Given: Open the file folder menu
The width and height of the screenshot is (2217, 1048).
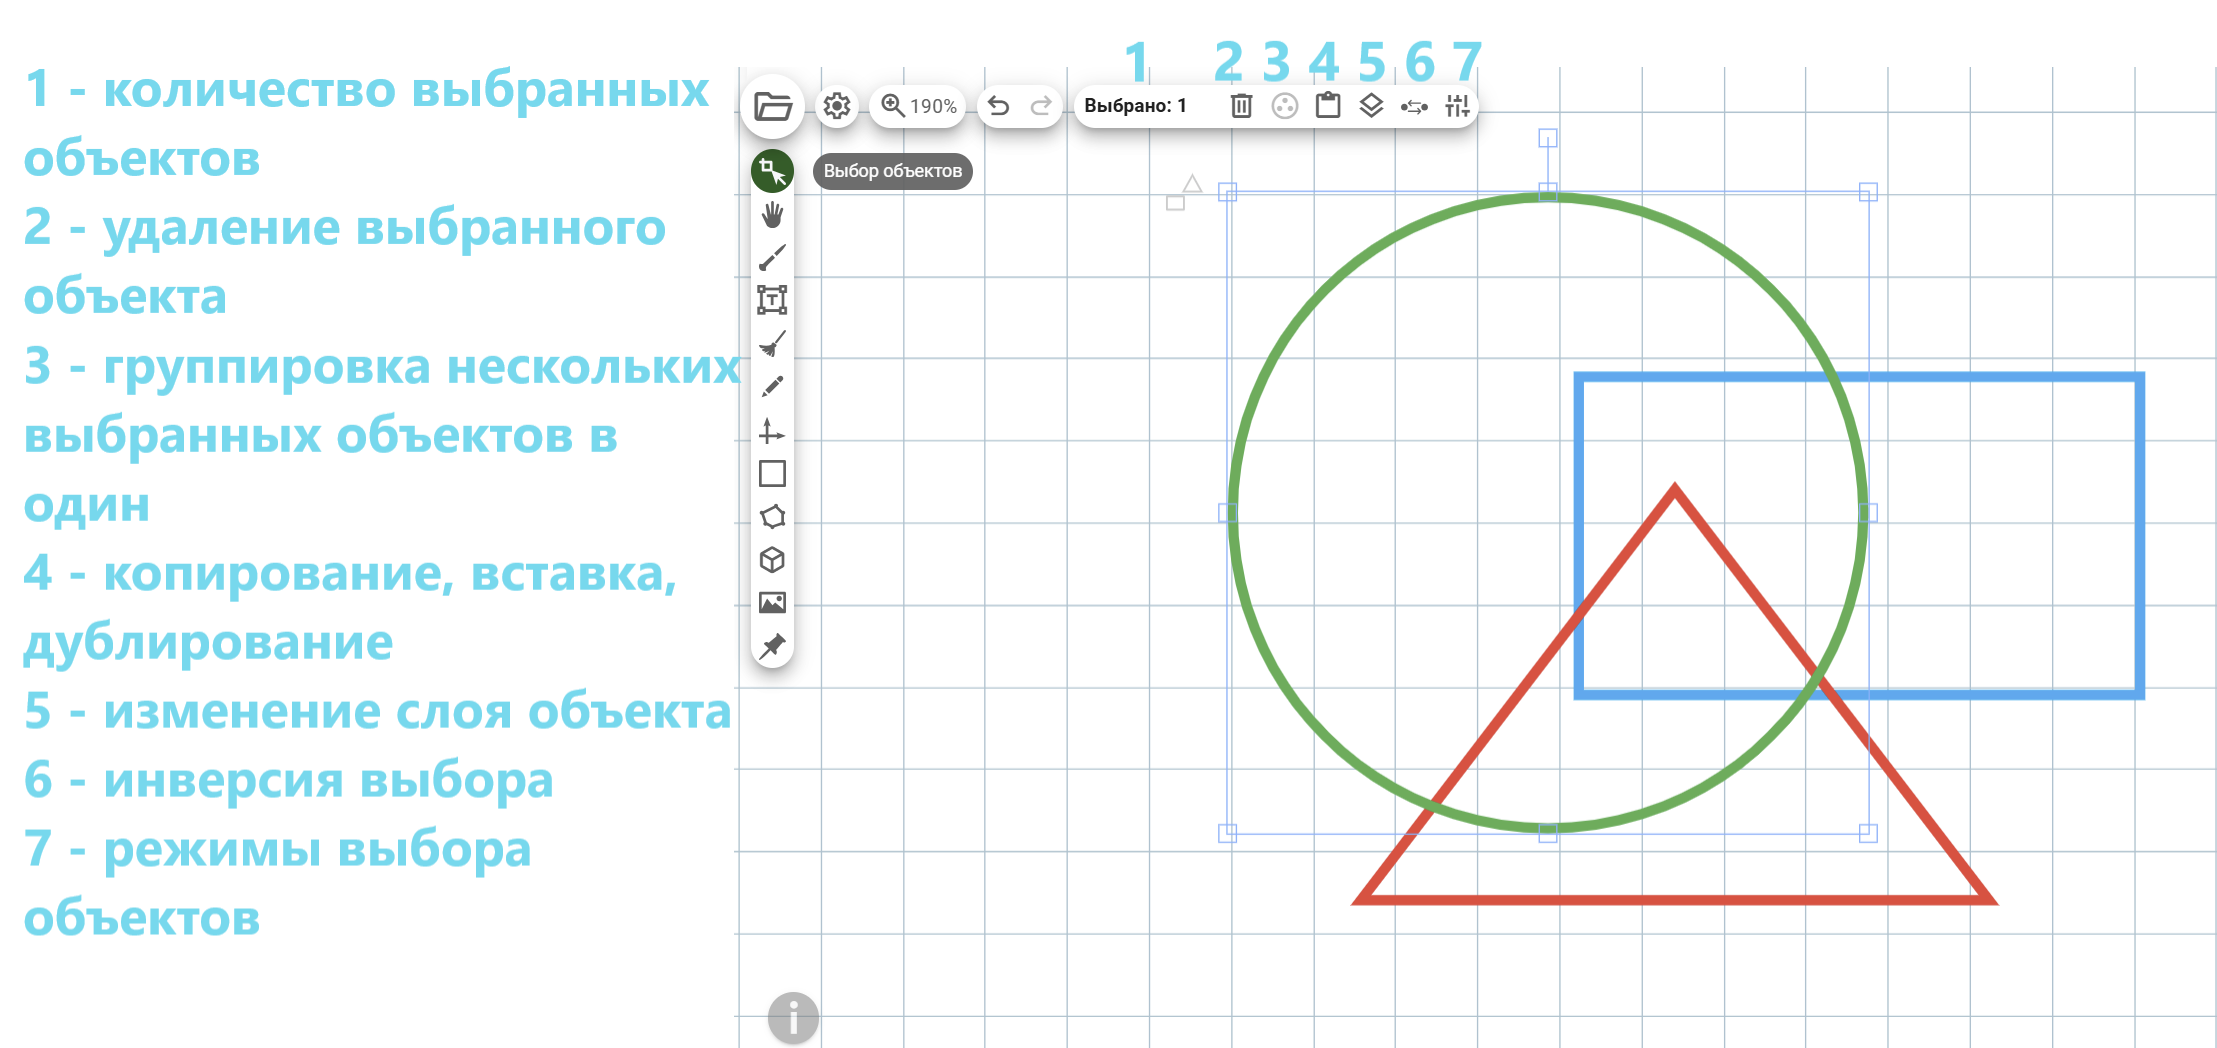Looking at the screenshot, I should point(773,106).
